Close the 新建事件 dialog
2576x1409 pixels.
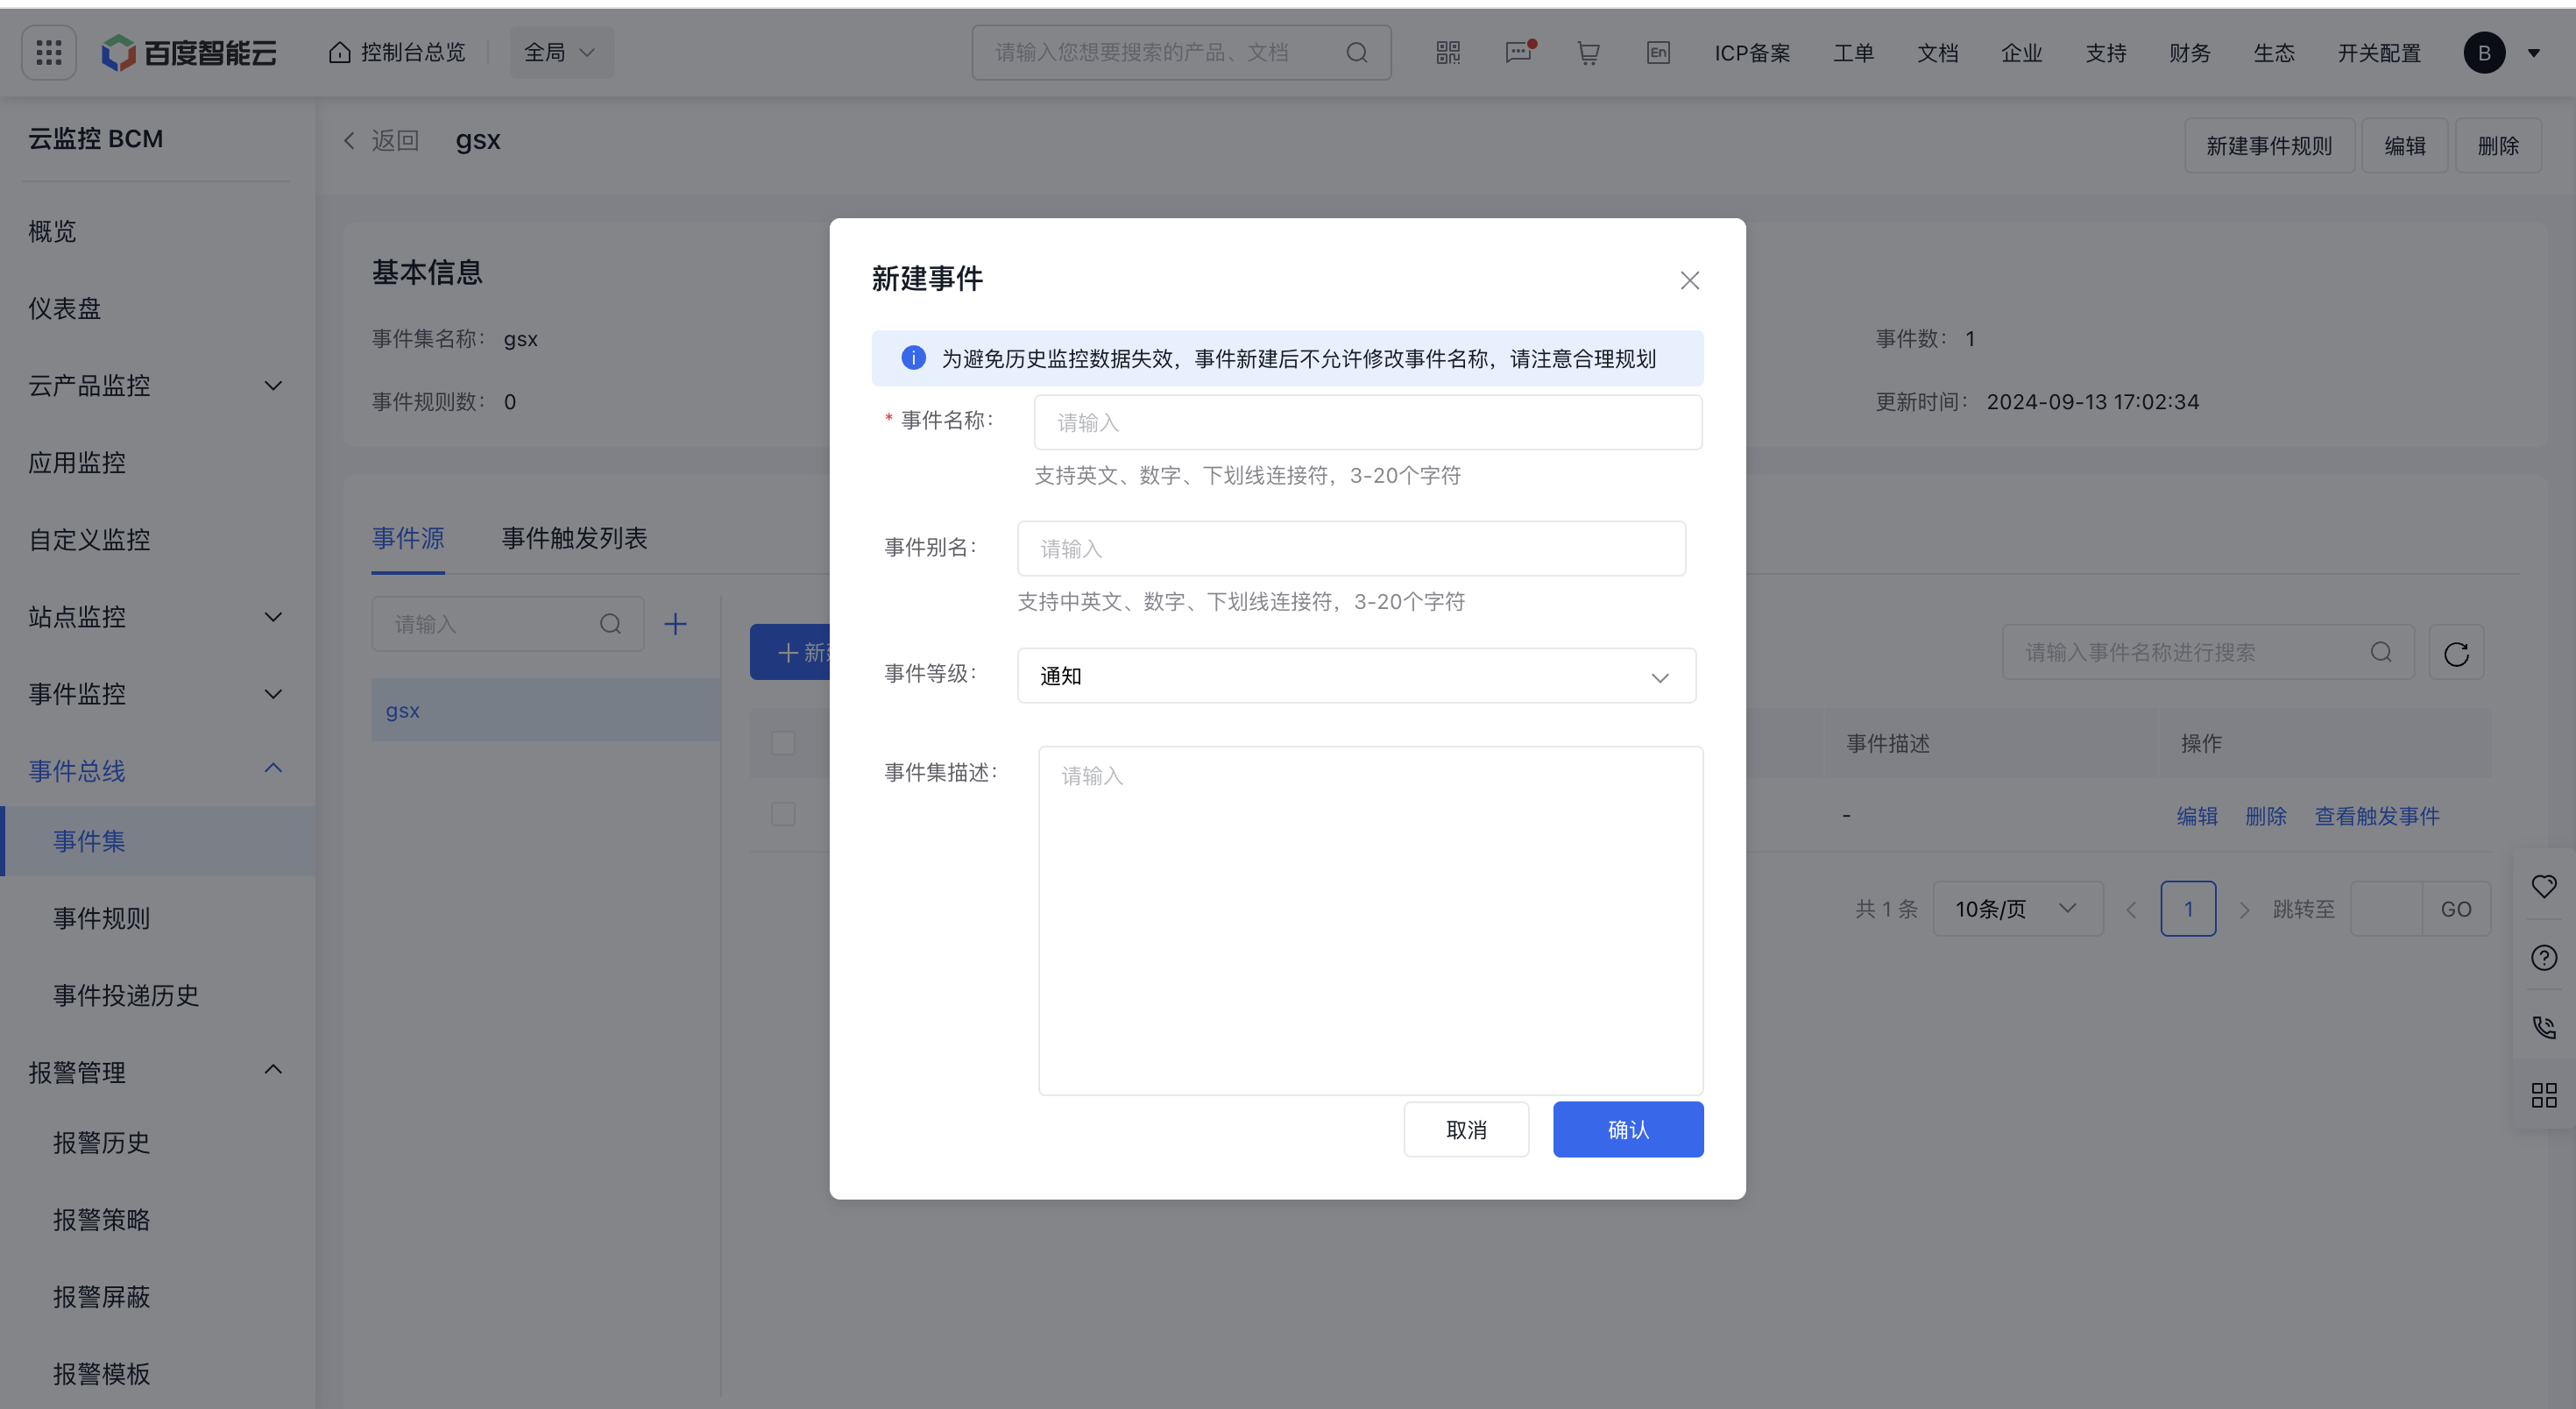pyautogui.click(x=1689, y=280)
